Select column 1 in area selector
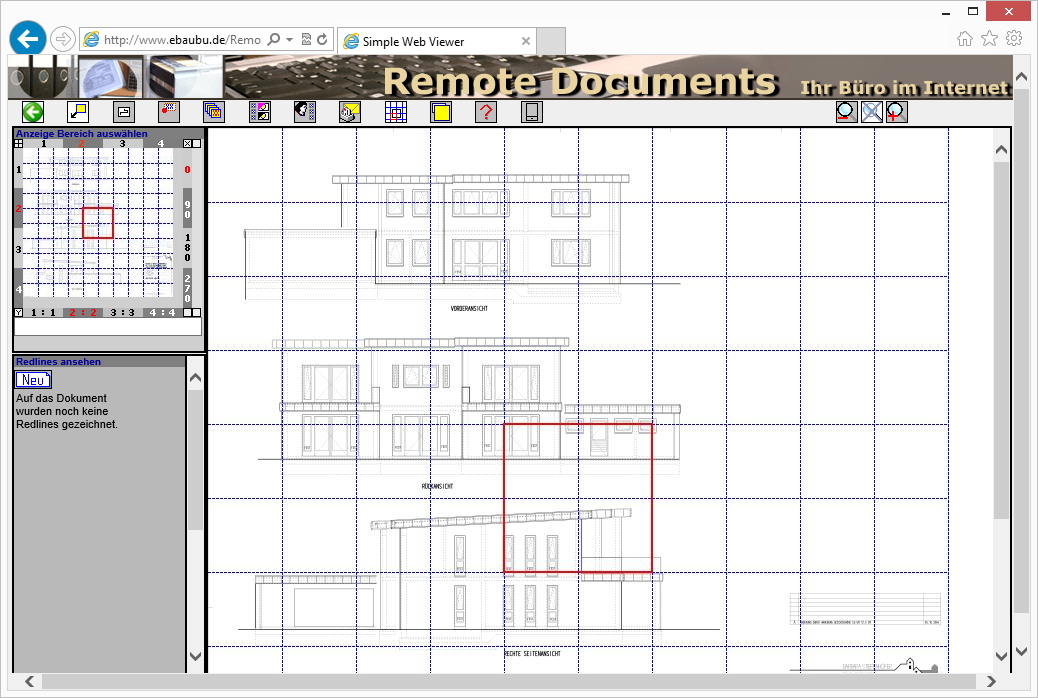Image resolution: width=1038 pixels, height=698 pixels. click(44, 143)
